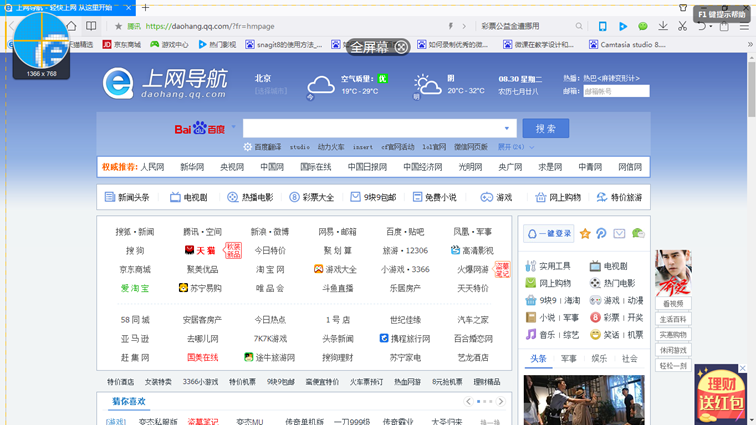Screen dimensions: 756x425
Task: Switch to the 娱乐 news tab
Action: [x=598, y=358]
